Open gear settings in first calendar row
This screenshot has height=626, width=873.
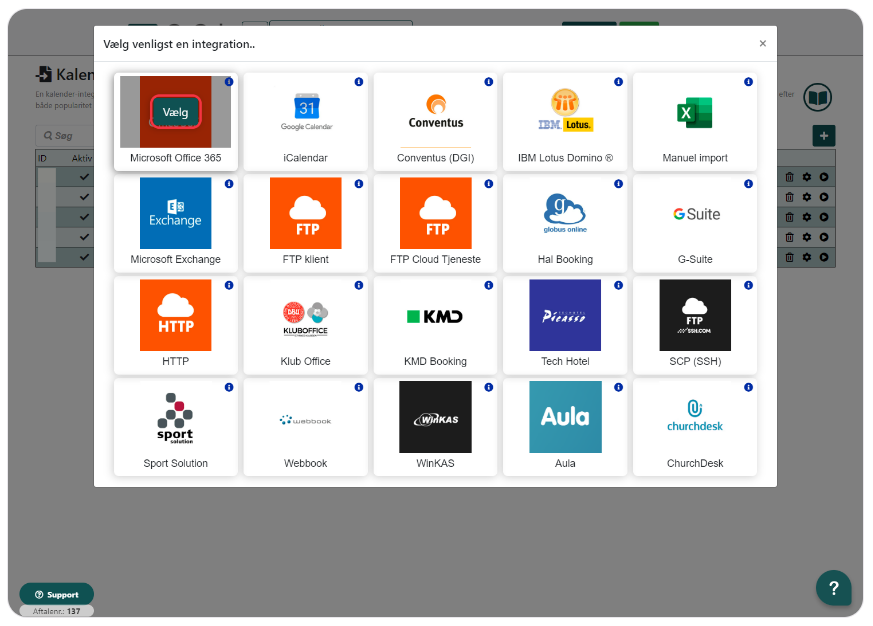coord(806,177)
